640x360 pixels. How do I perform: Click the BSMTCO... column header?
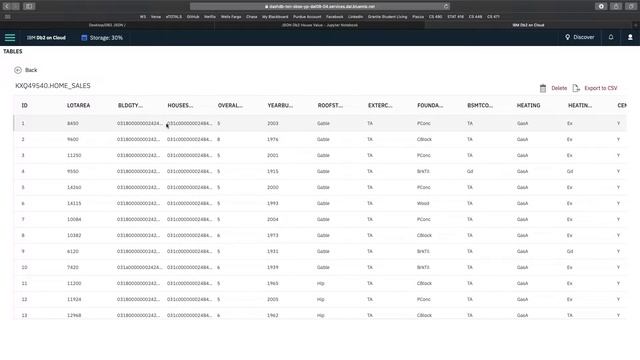480,105
